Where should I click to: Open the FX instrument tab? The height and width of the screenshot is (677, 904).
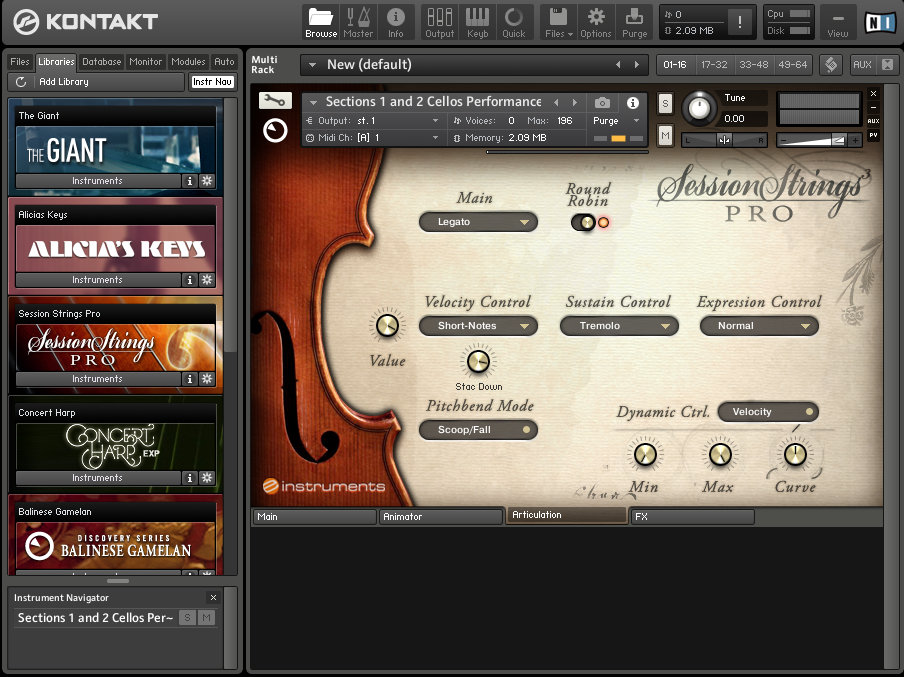pos(692,517)
